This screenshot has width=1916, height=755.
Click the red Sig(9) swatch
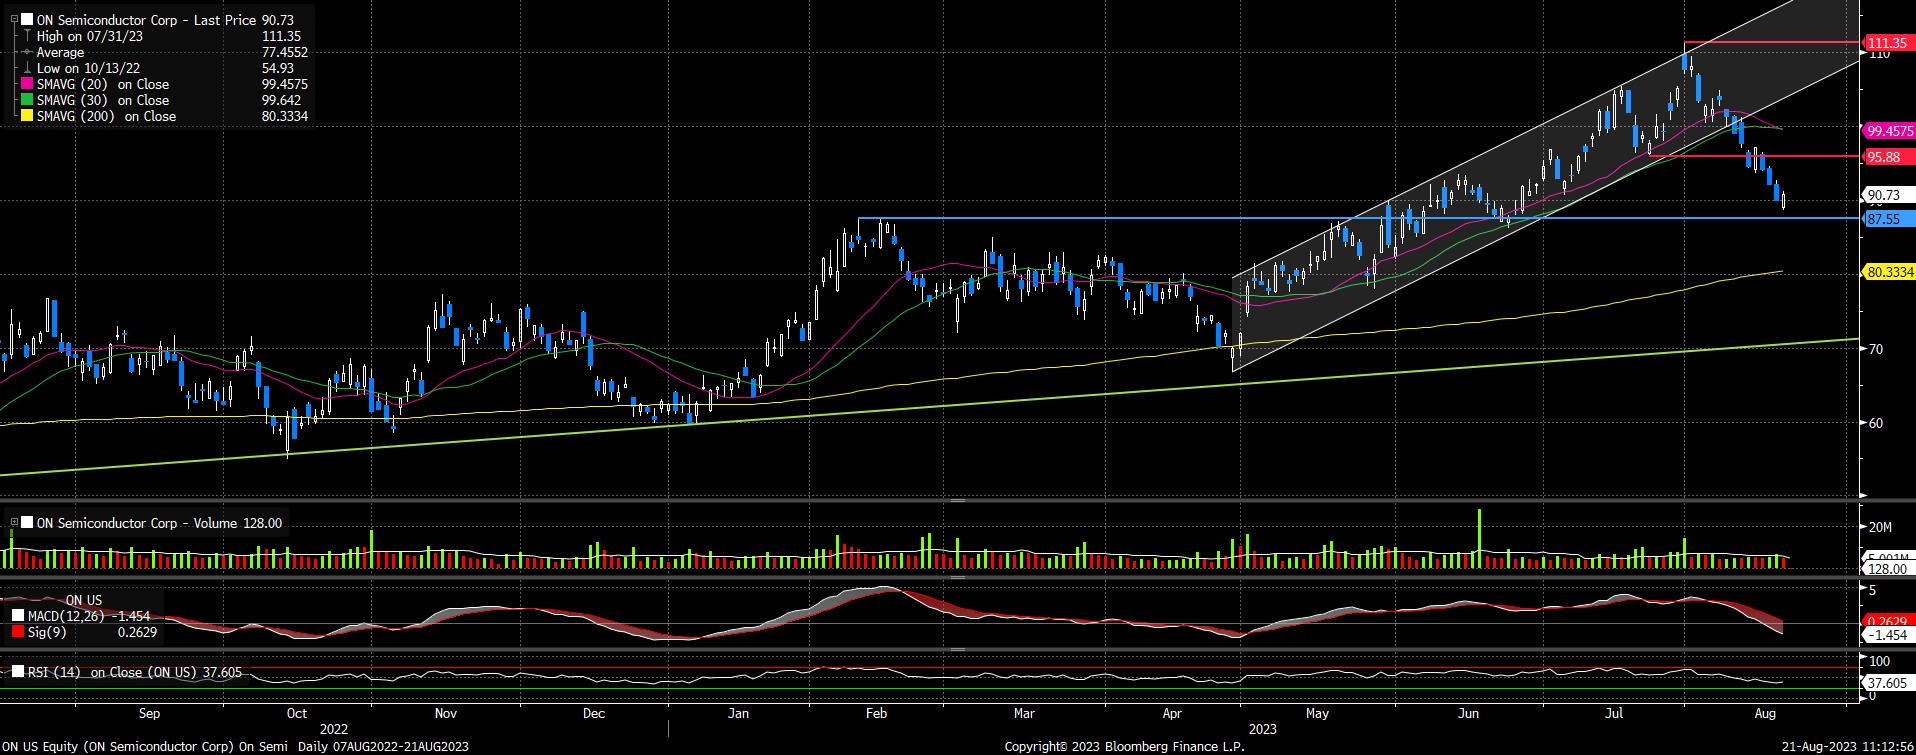click(x=17, y=632)
